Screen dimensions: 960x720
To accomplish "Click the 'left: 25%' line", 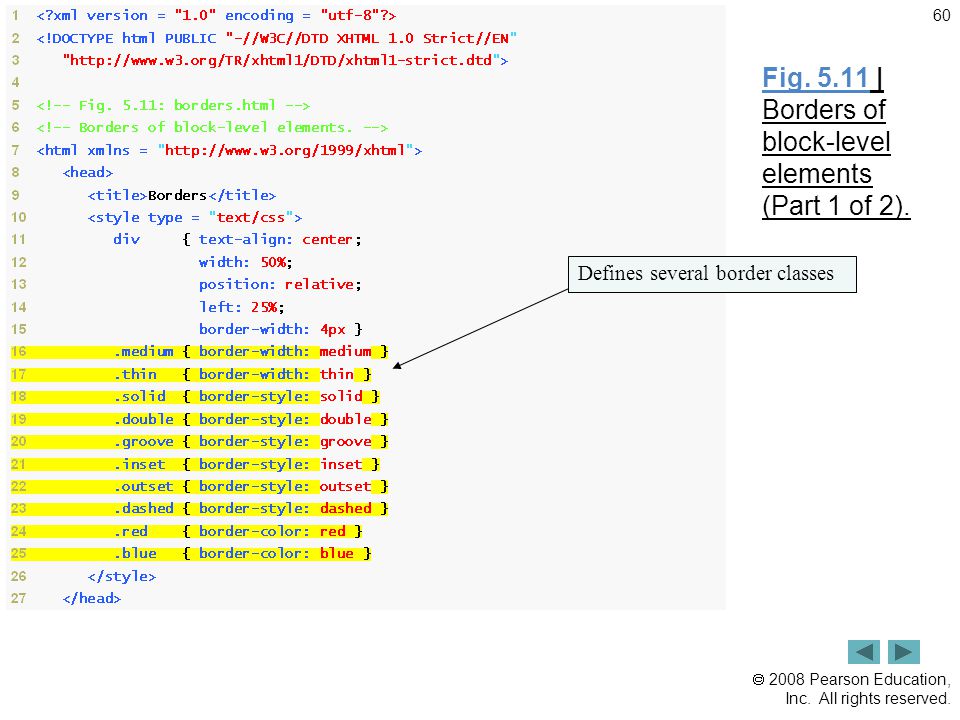I will coord(241,307).
